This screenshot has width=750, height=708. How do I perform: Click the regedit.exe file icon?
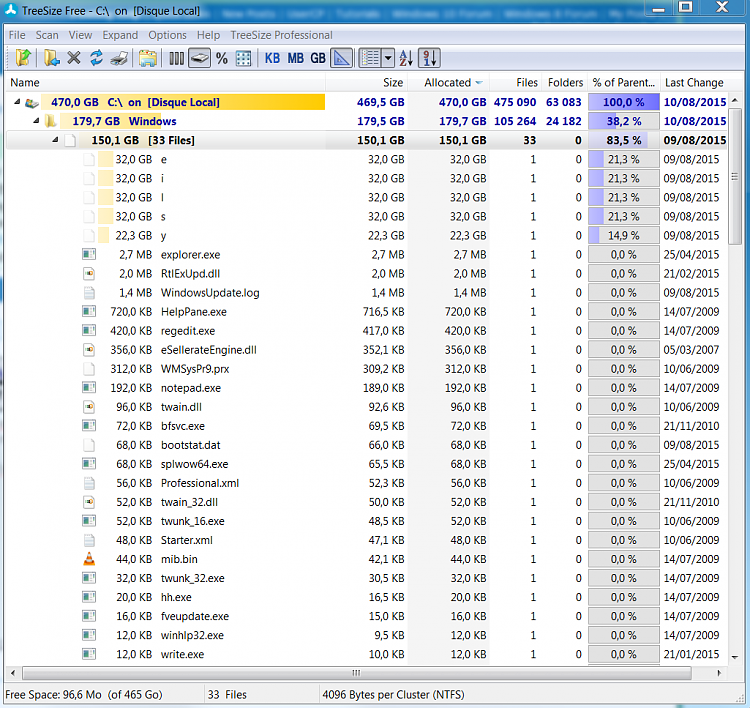pyautogui.click(x=89, y=330)
